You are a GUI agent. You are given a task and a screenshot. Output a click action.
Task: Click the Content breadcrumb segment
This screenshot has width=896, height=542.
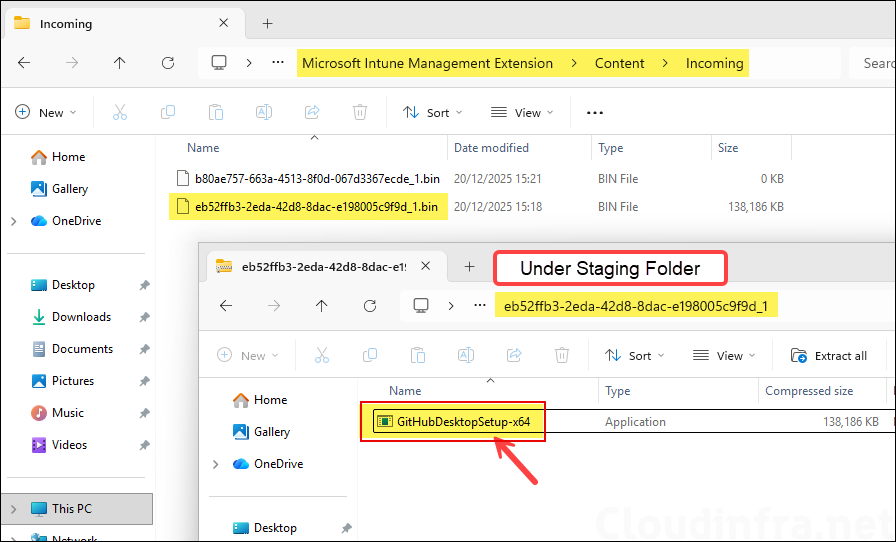[619, 63]
